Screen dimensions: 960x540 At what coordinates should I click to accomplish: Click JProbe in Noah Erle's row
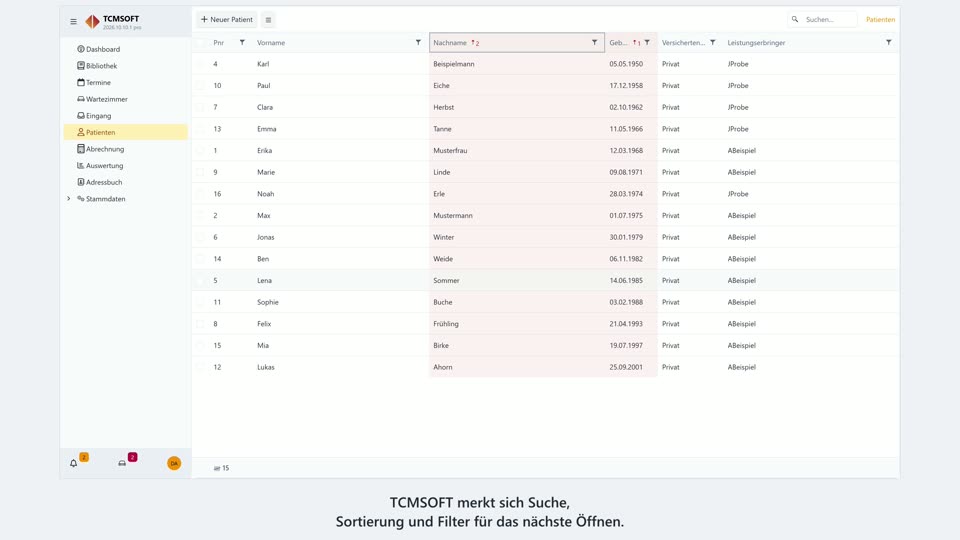click(x=738, y=193)
